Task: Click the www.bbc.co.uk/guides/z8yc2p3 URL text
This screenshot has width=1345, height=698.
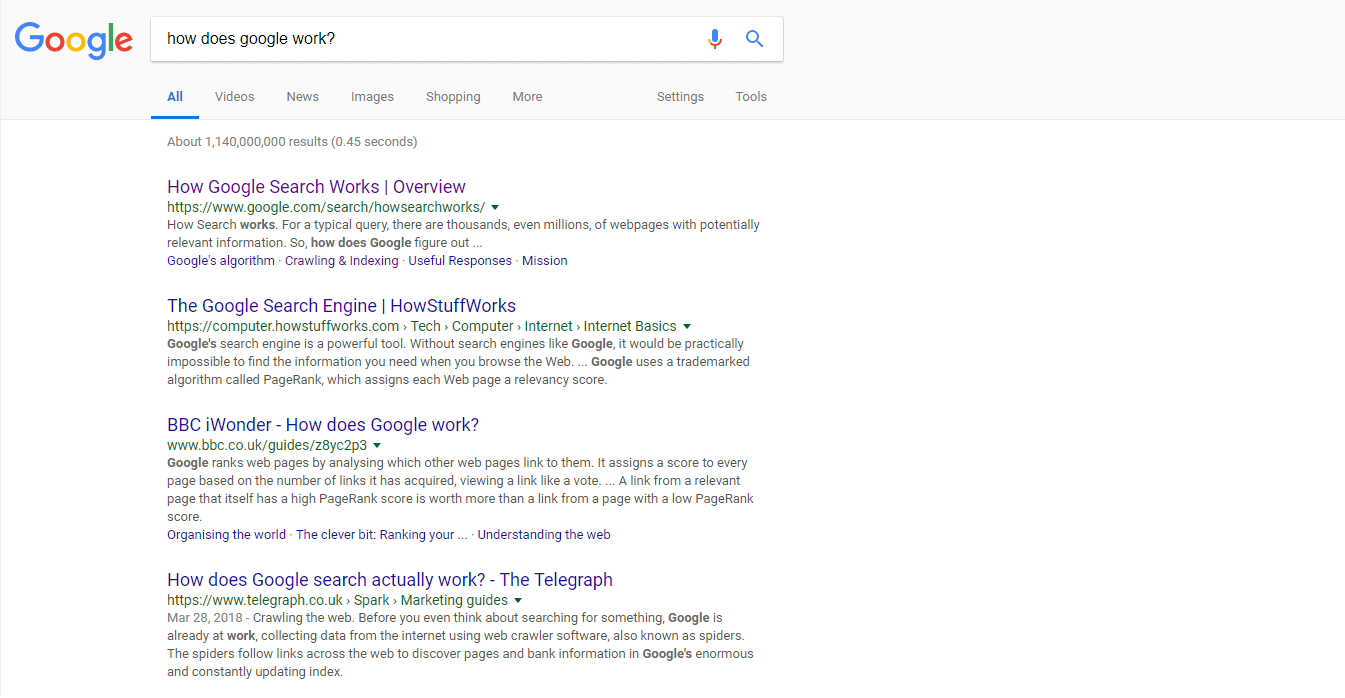Action: click(x=267, y=445)
